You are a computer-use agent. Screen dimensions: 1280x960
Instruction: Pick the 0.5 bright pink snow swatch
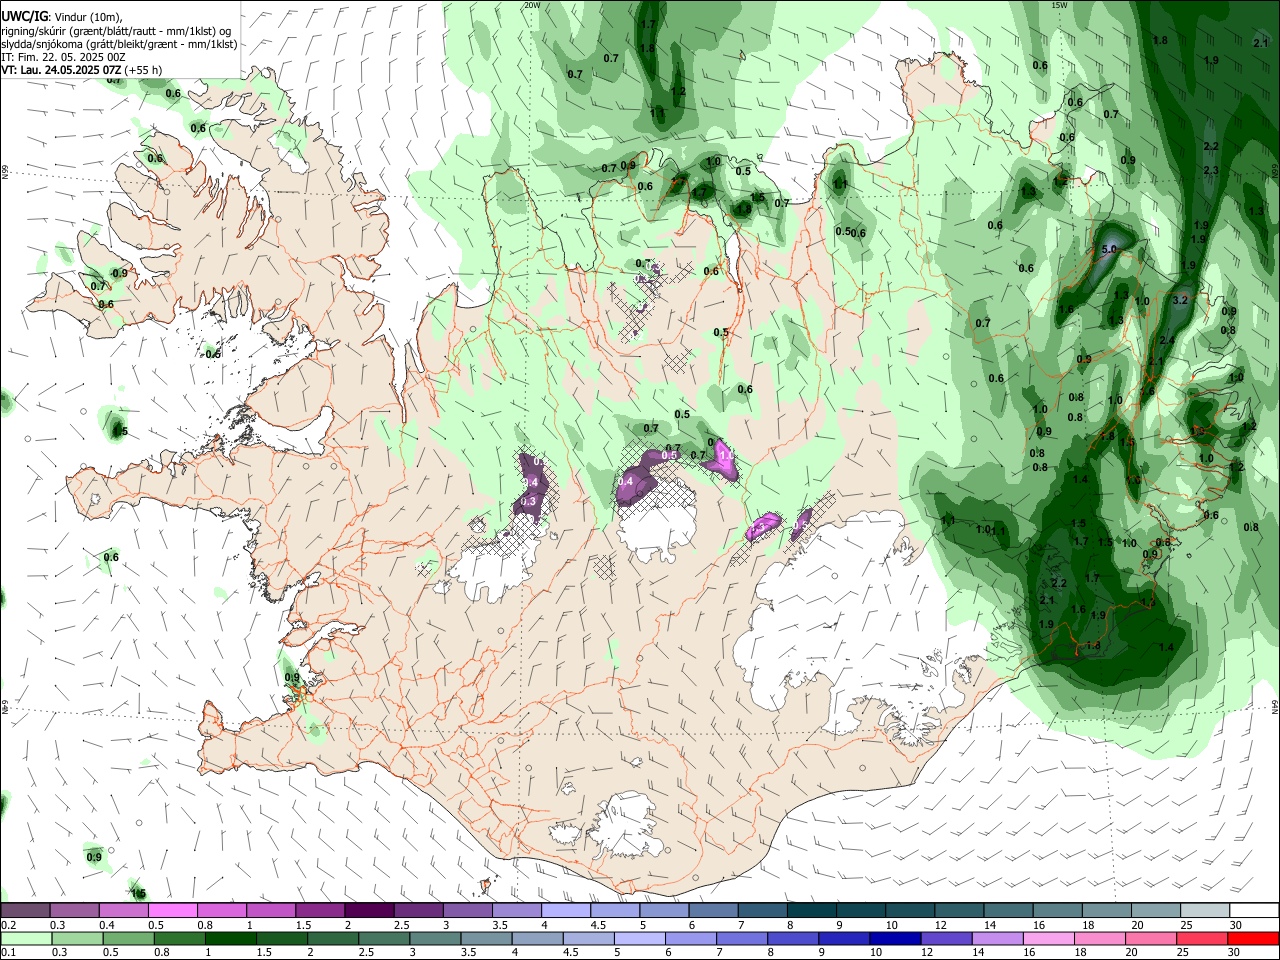[173, 910]
